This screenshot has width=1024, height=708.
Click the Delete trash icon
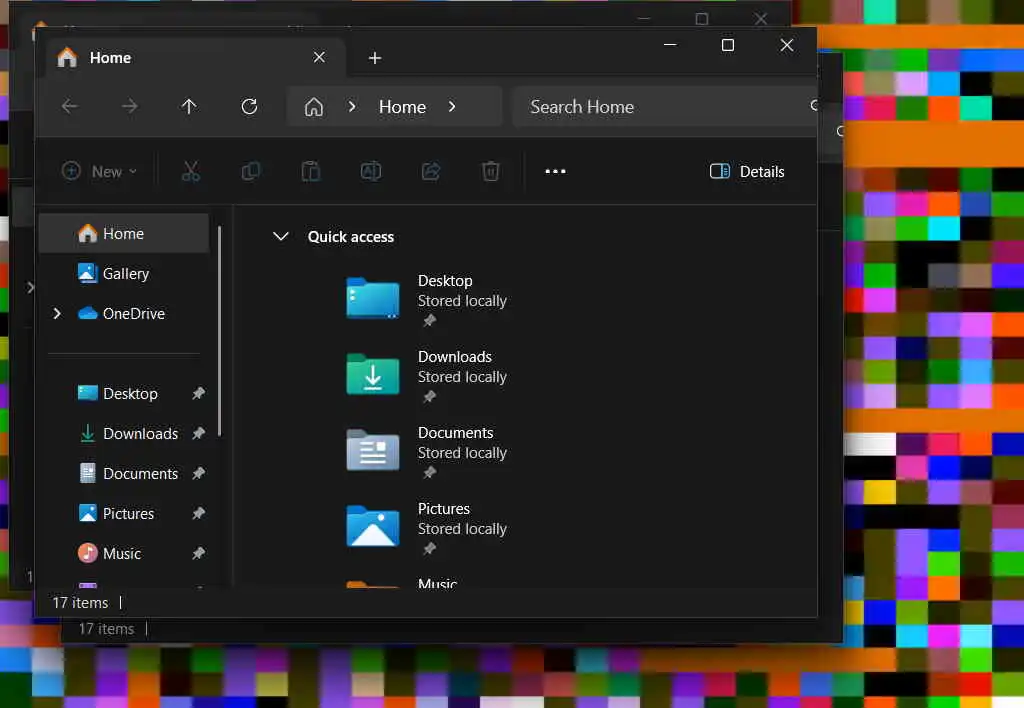pos(490,171)
